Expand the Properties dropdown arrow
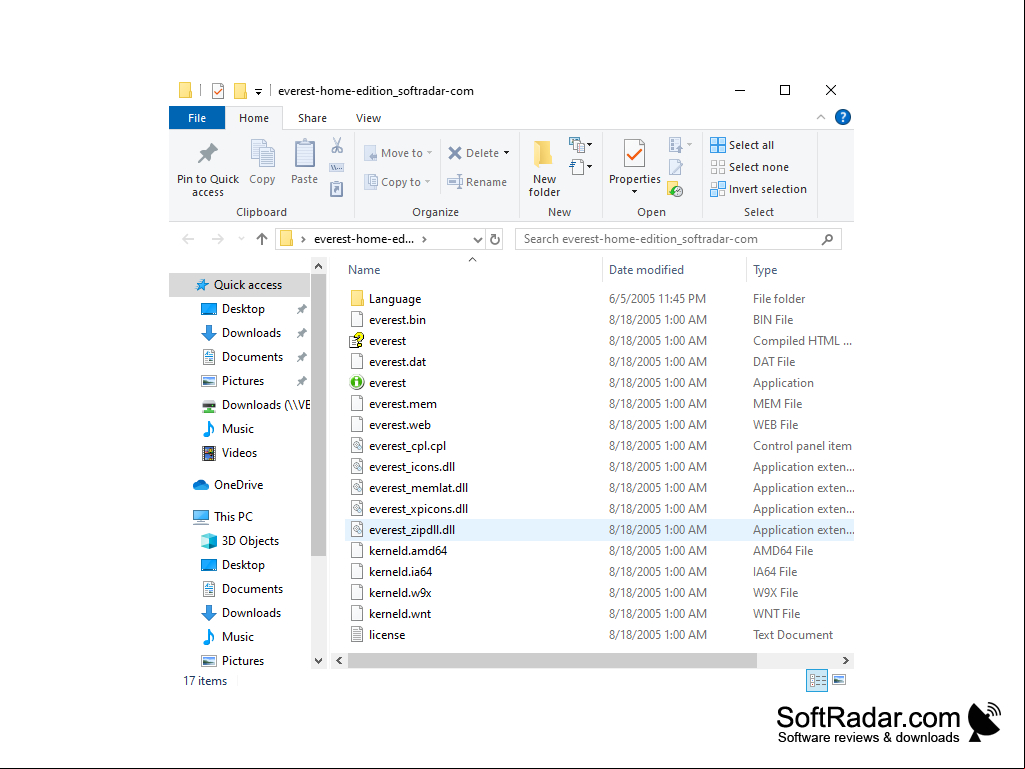Image resolution: width=1025 pixels, height=769 pixels. (x=634, y=192)
